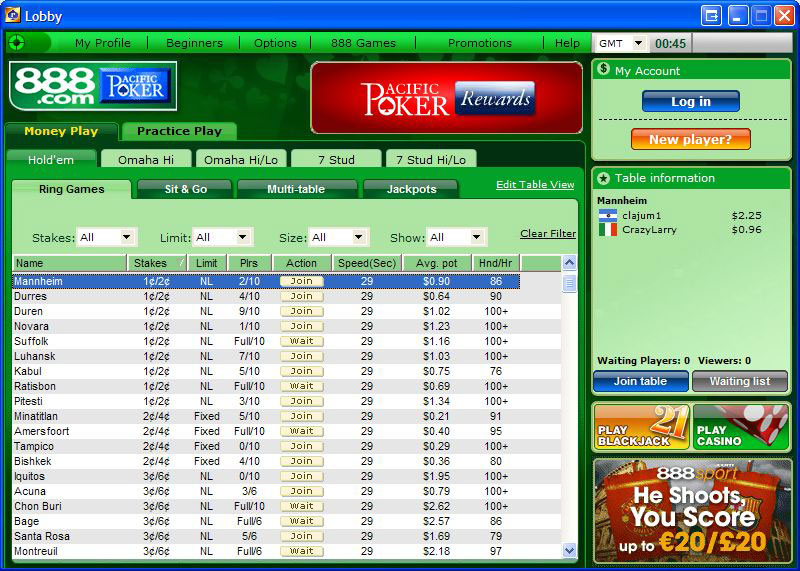
Task: Switch to the Practice Play tab
Action: [179, 131]
